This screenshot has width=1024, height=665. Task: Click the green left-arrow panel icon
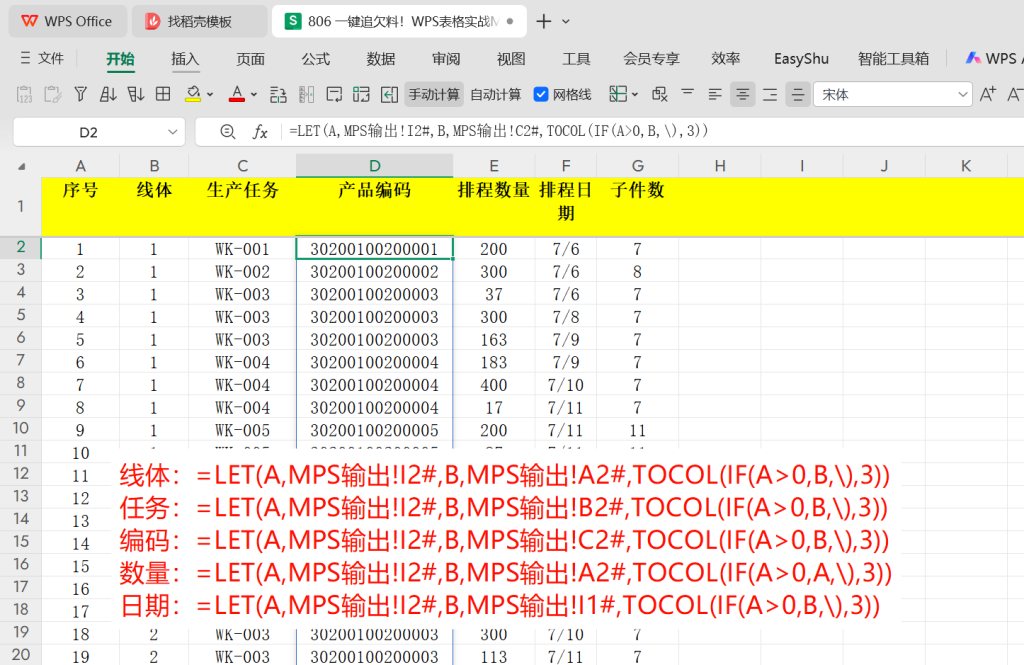(x=389, y=95)
